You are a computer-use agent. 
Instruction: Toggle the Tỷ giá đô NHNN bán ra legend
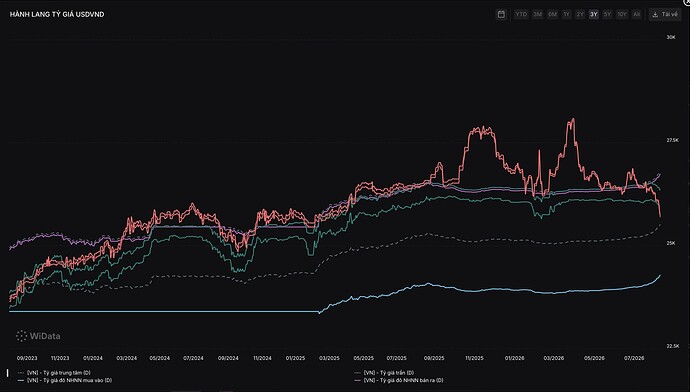(399, 380)
